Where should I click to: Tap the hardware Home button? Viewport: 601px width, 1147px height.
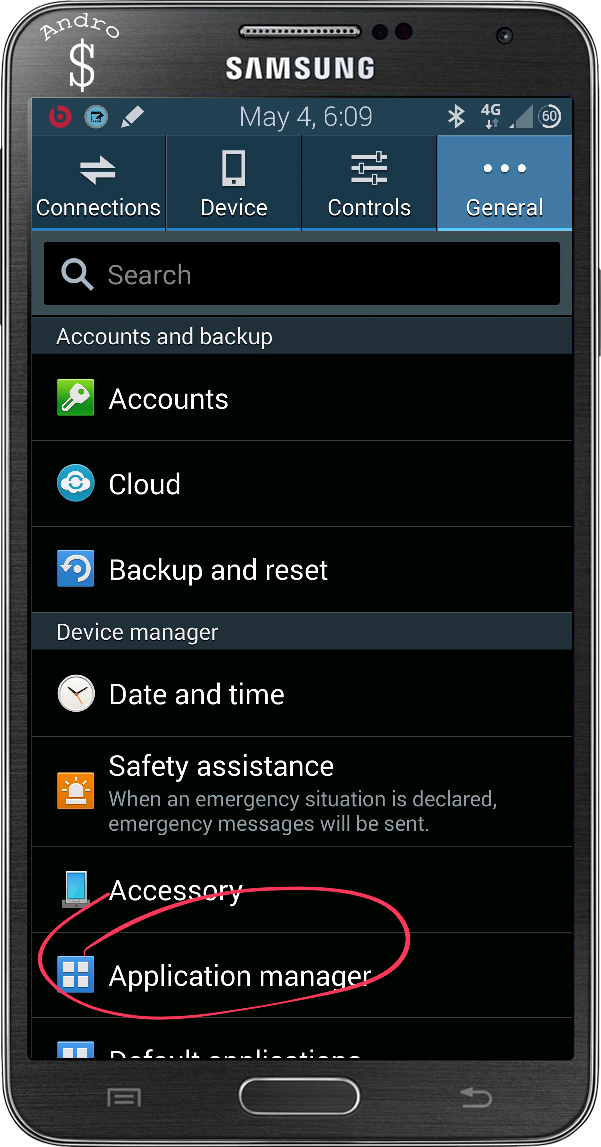click(299, 1097)
